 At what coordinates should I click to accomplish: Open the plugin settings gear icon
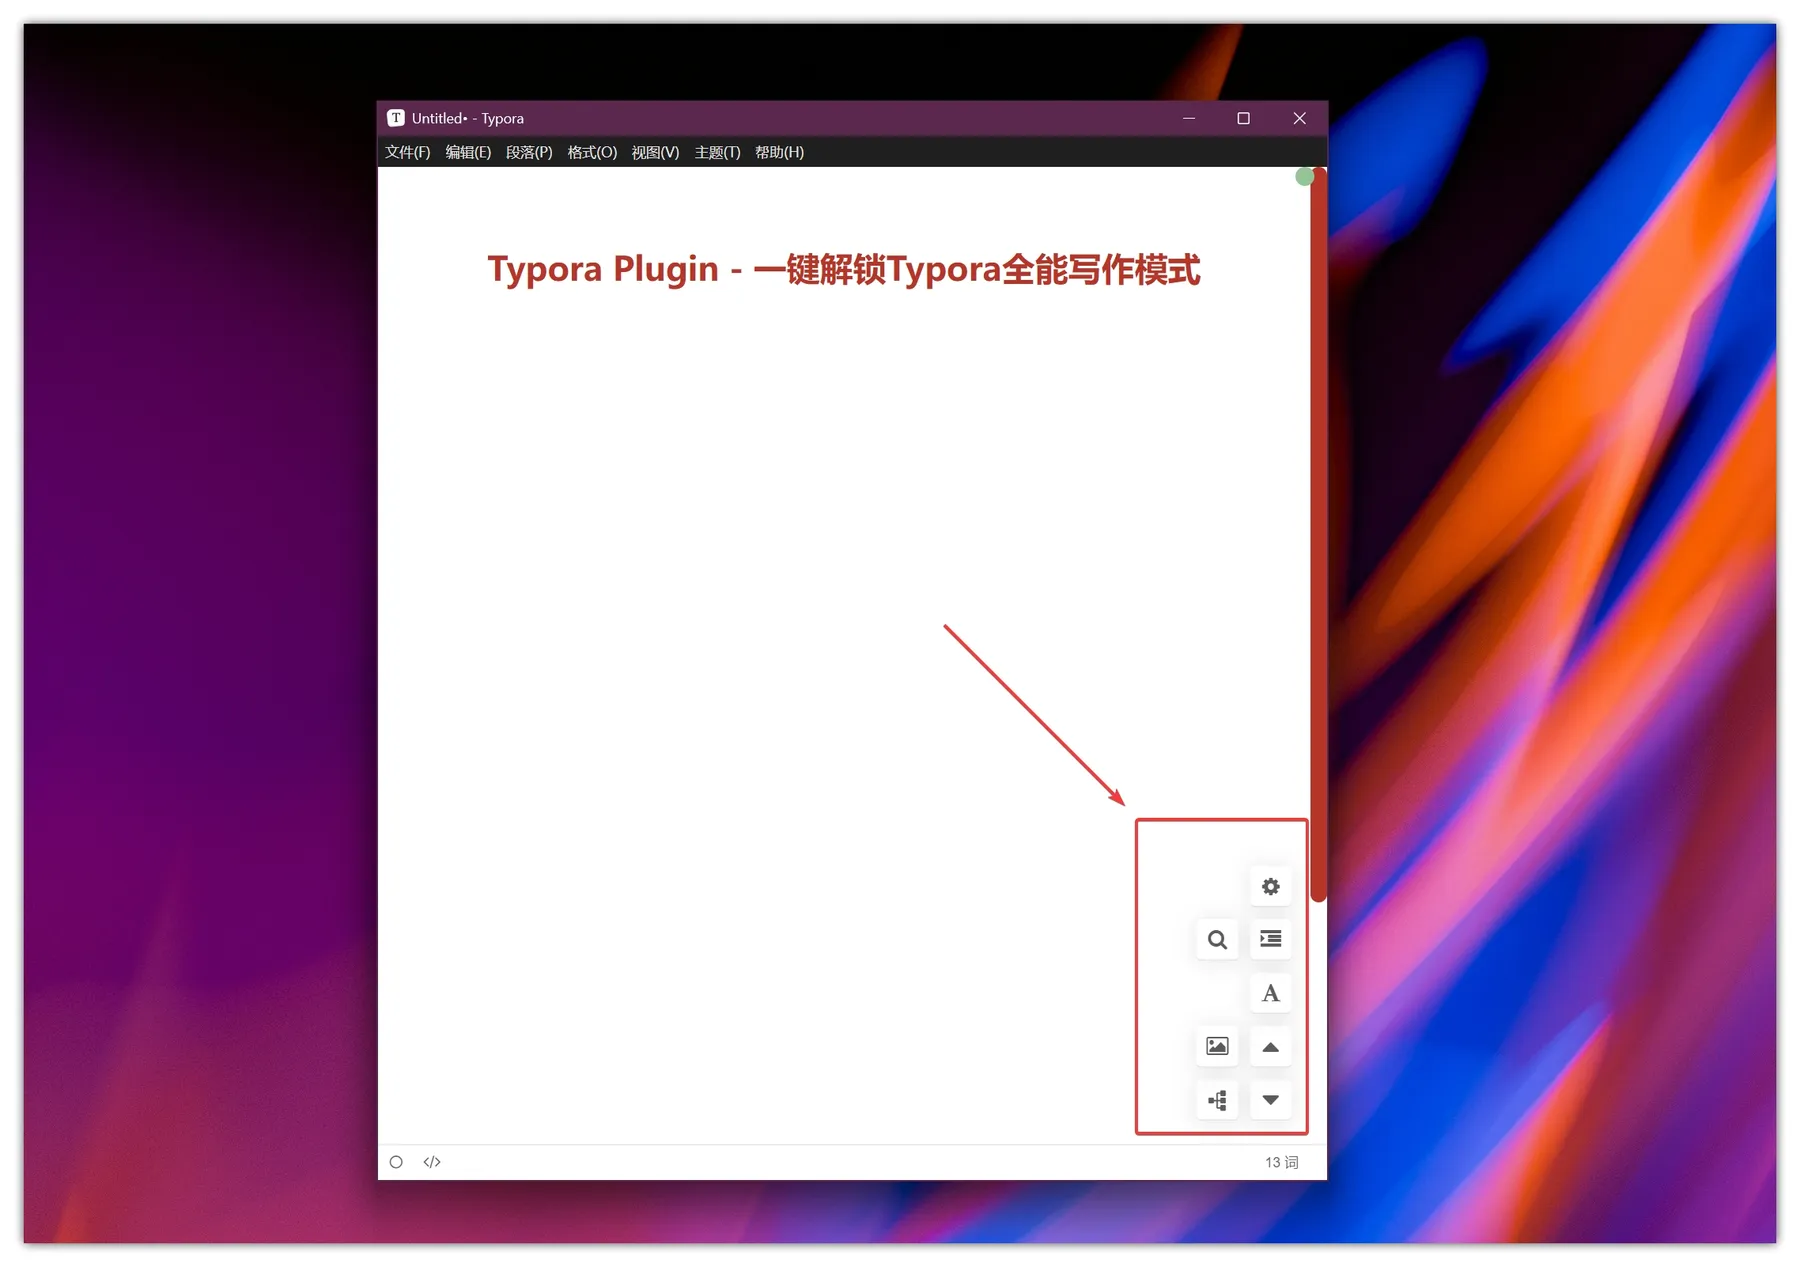(1269, 886)
